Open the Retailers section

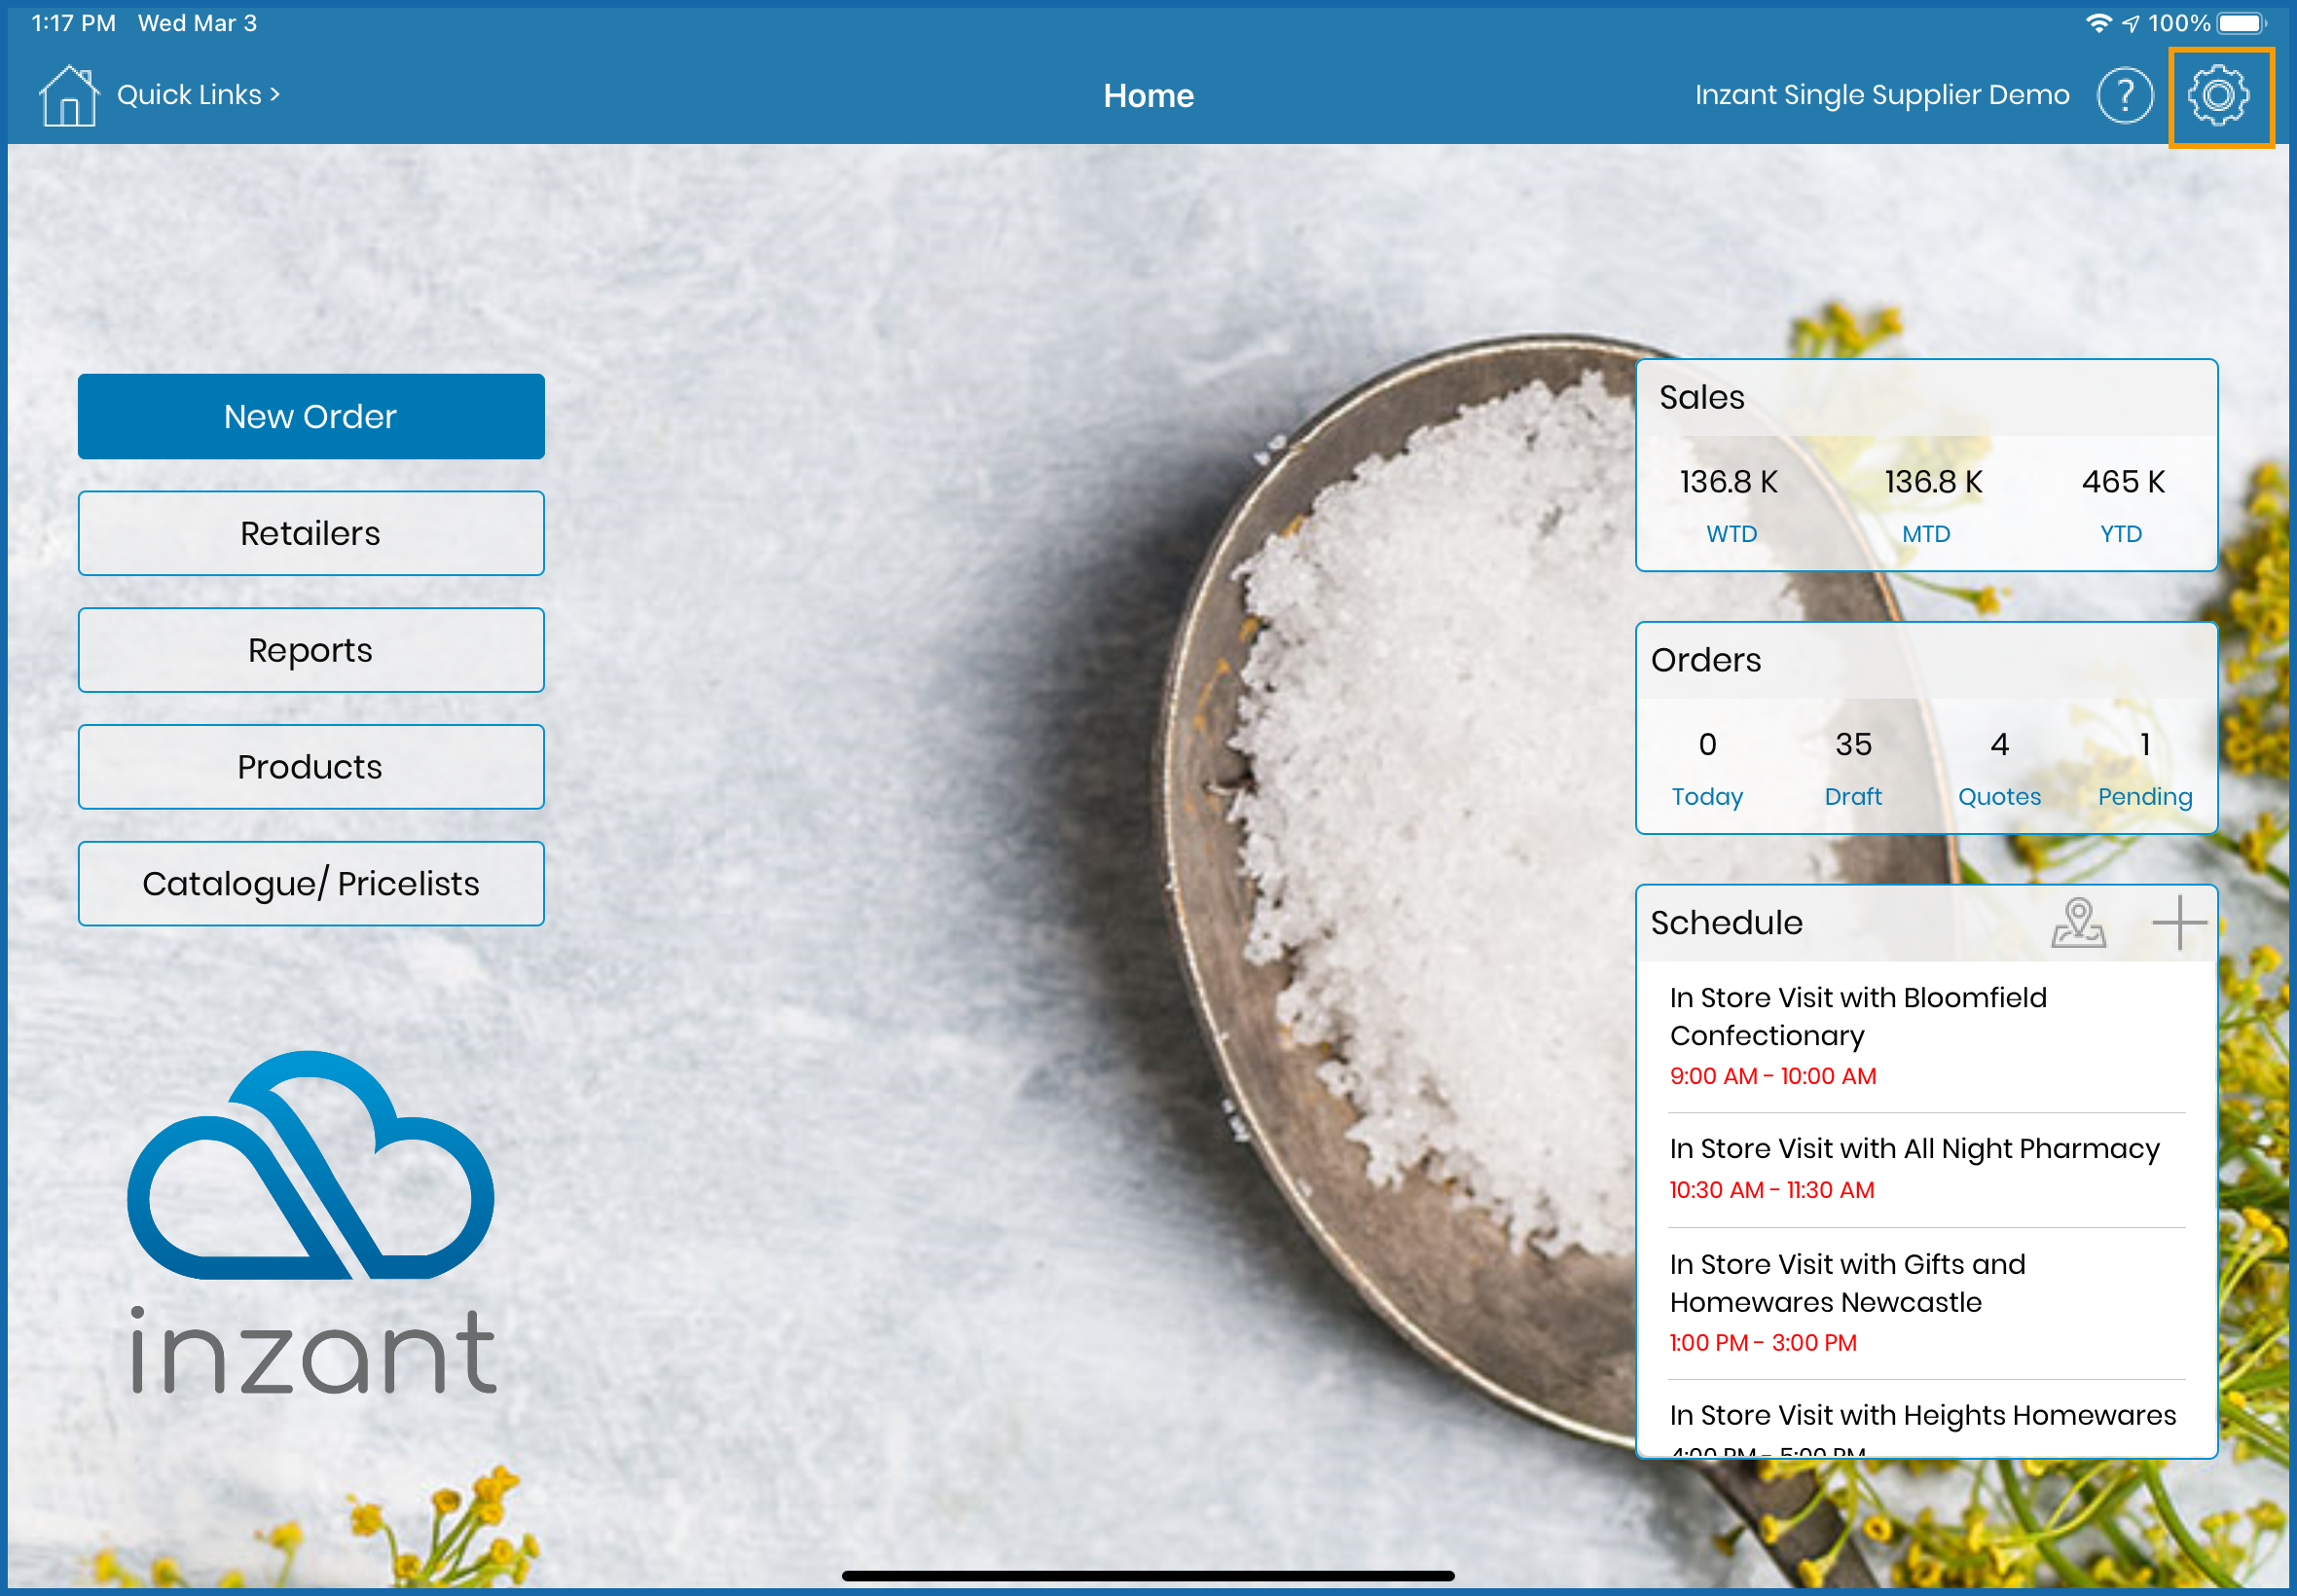tap(311, 533)
